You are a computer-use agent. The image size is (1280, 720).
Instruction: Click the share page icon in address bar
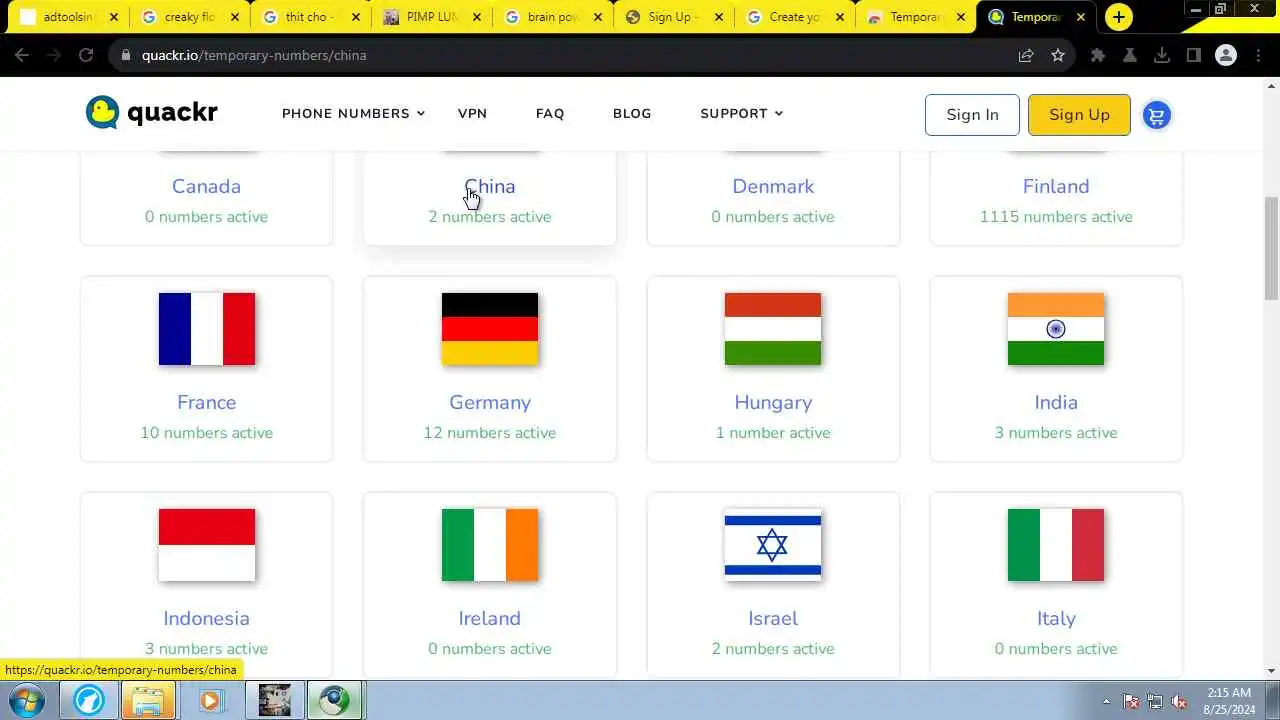click(1026, 55)
